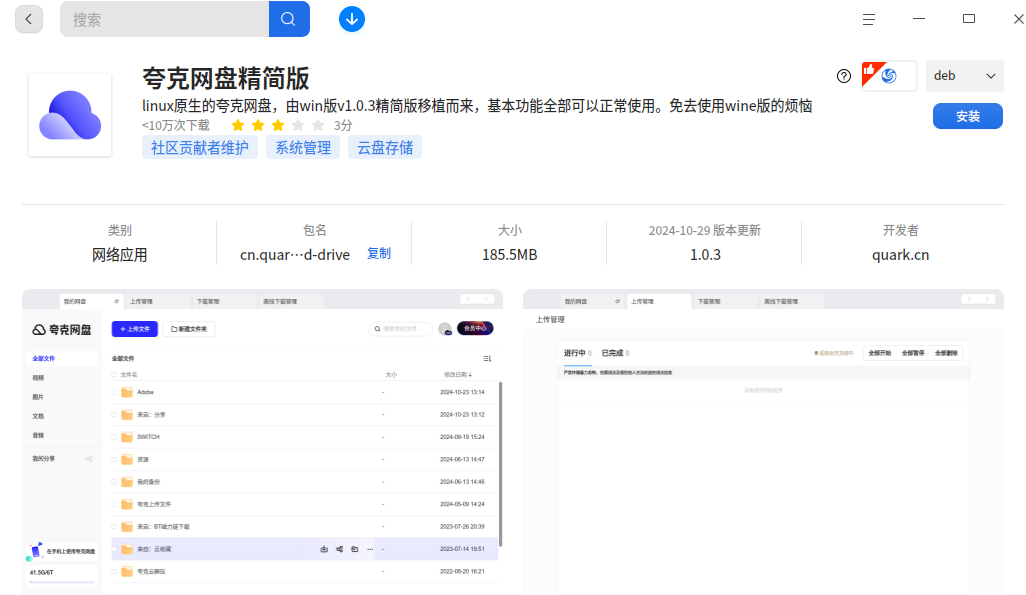This screenshot has height=595, width=1026.
Task: Select the 云盘存储 tag
Action: point(385,148)
